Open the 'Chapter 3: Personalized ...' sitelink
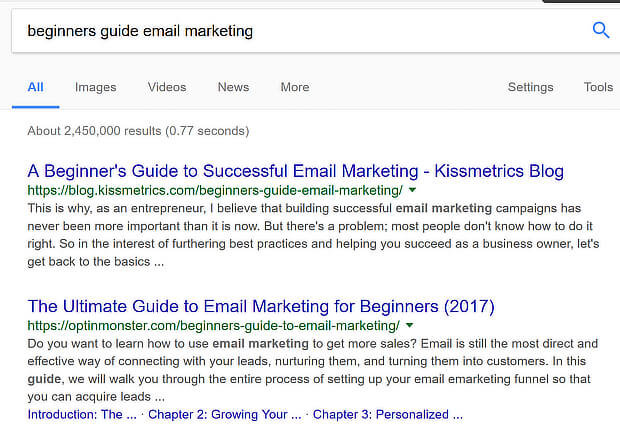 click(388, 414)
